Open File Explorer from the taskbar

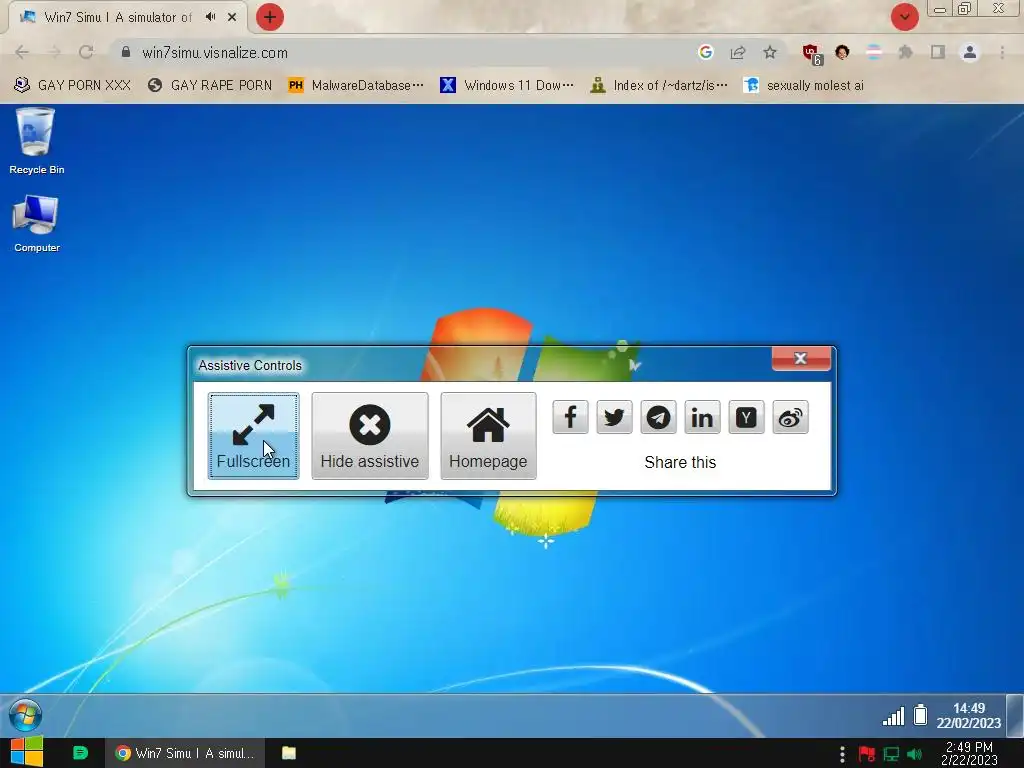pyautogui.click(x=289, y=753)
